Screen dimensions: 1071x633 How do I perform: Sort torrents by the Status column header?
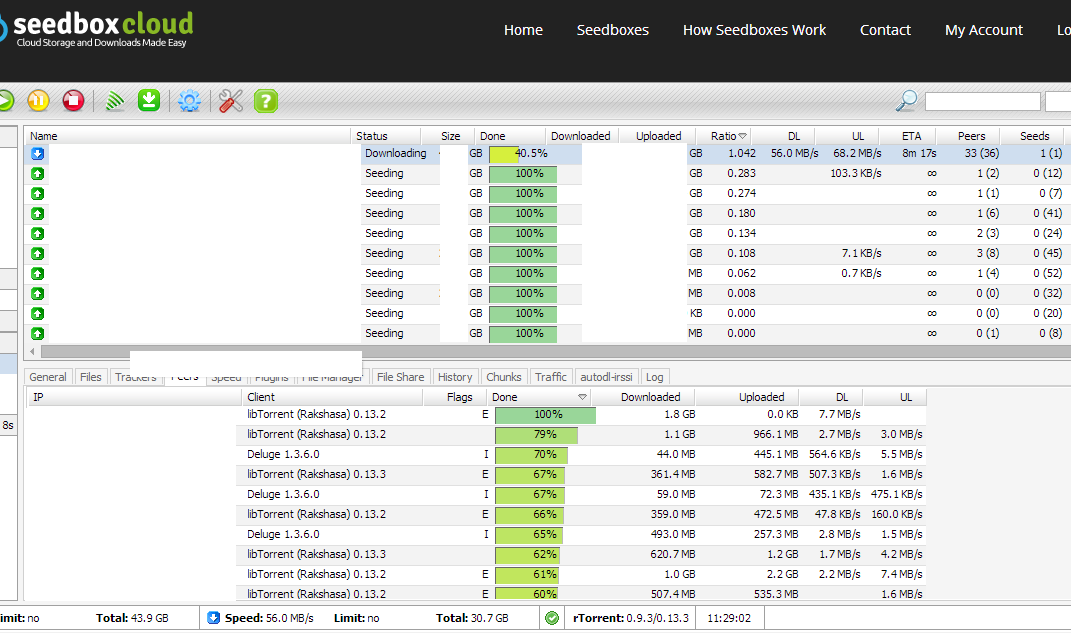click(x=386, y=136)
